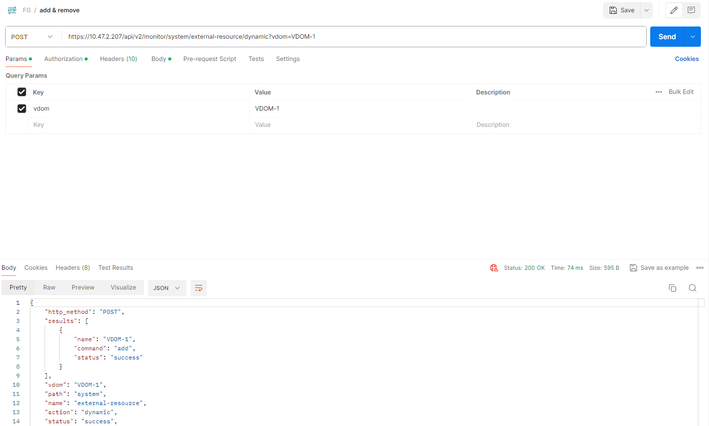Collapse the "results" array line
This screenshot has width=709, height=426.
click(x=66, y=321)
